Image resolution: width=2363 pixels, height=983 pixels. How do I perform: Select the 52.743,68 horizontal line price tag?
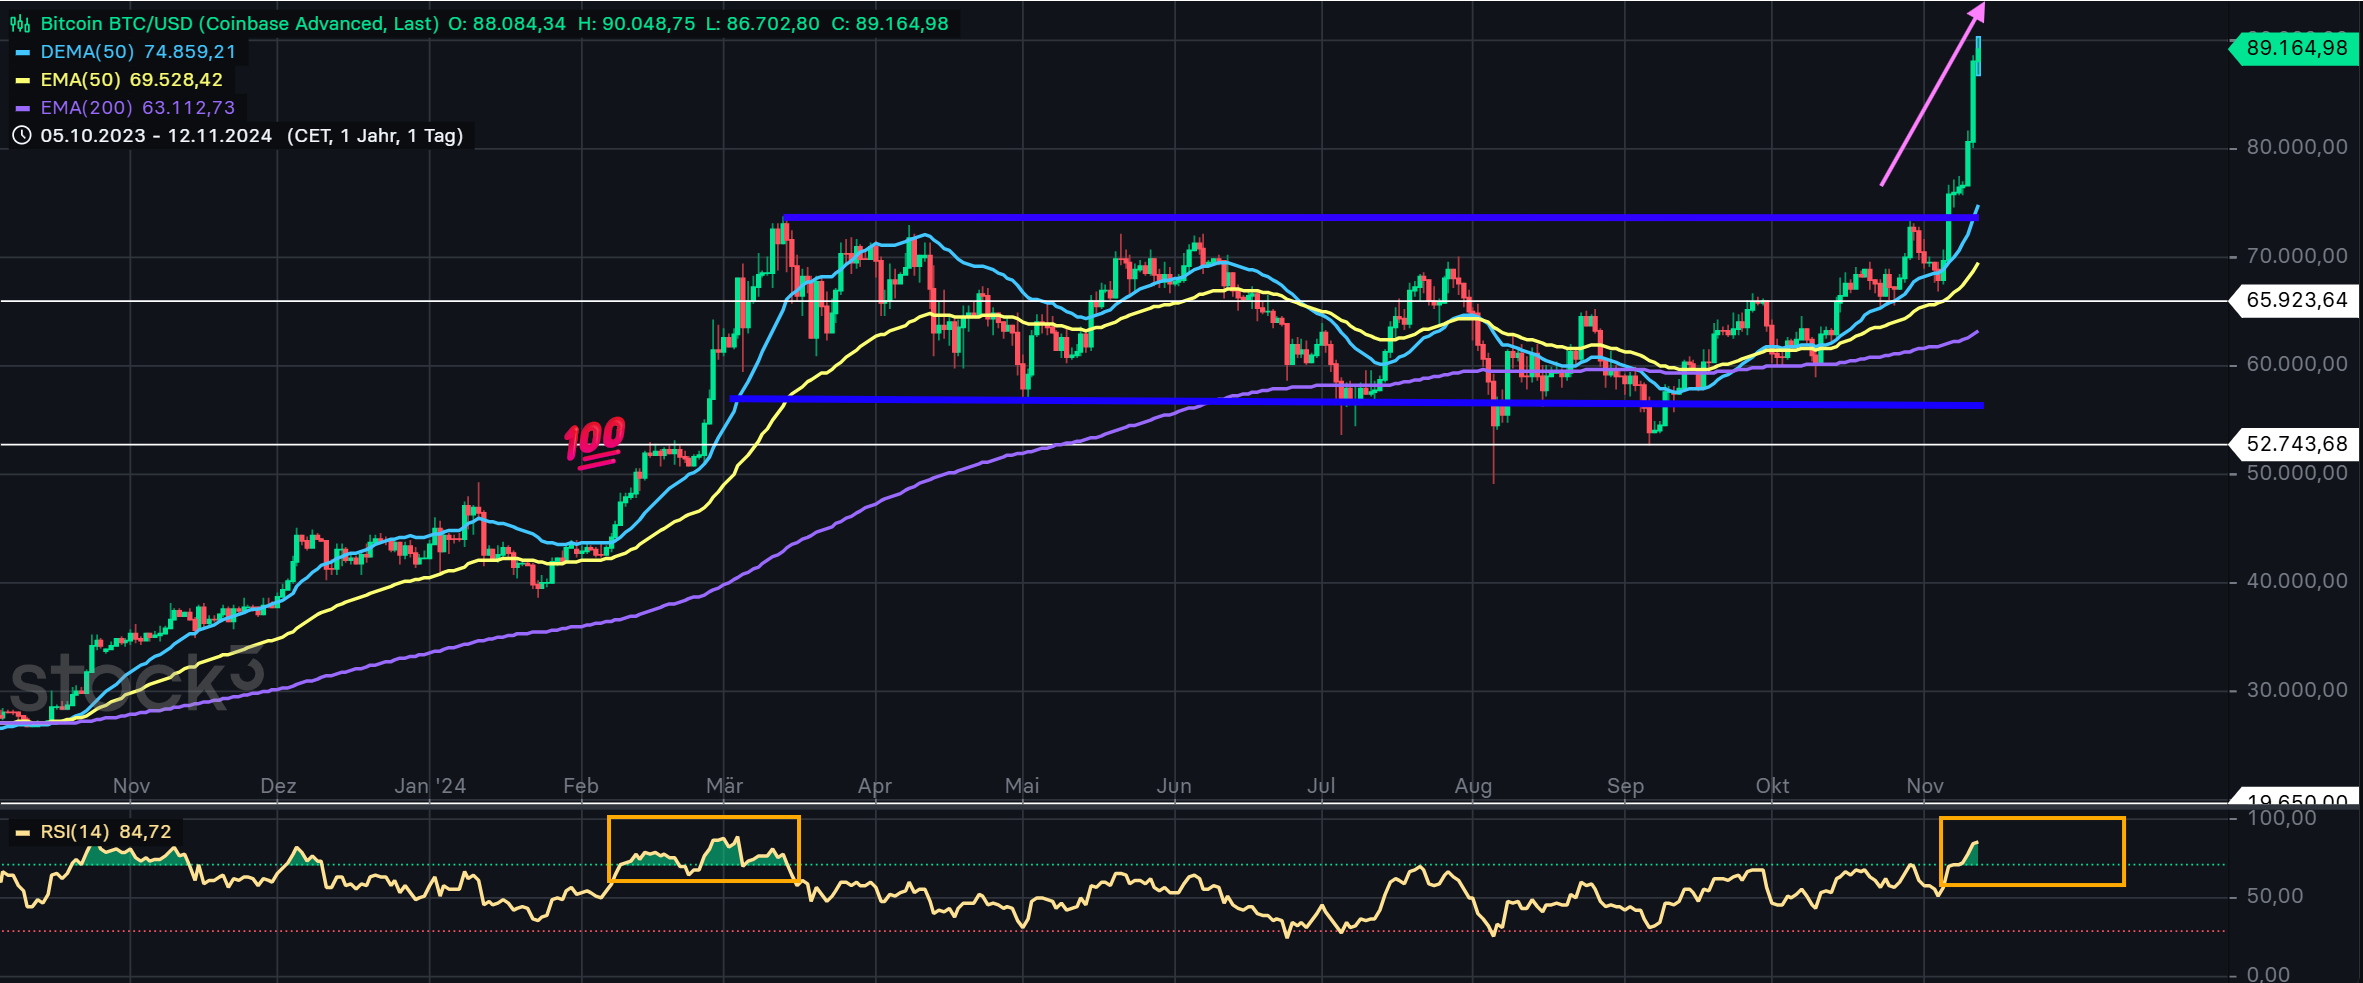tap(2296, 444)
